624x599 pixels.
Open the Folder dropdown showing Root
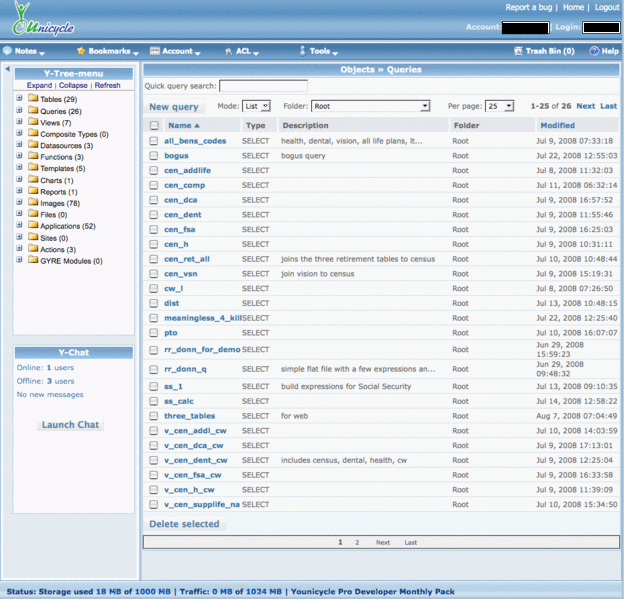point(369,106)
